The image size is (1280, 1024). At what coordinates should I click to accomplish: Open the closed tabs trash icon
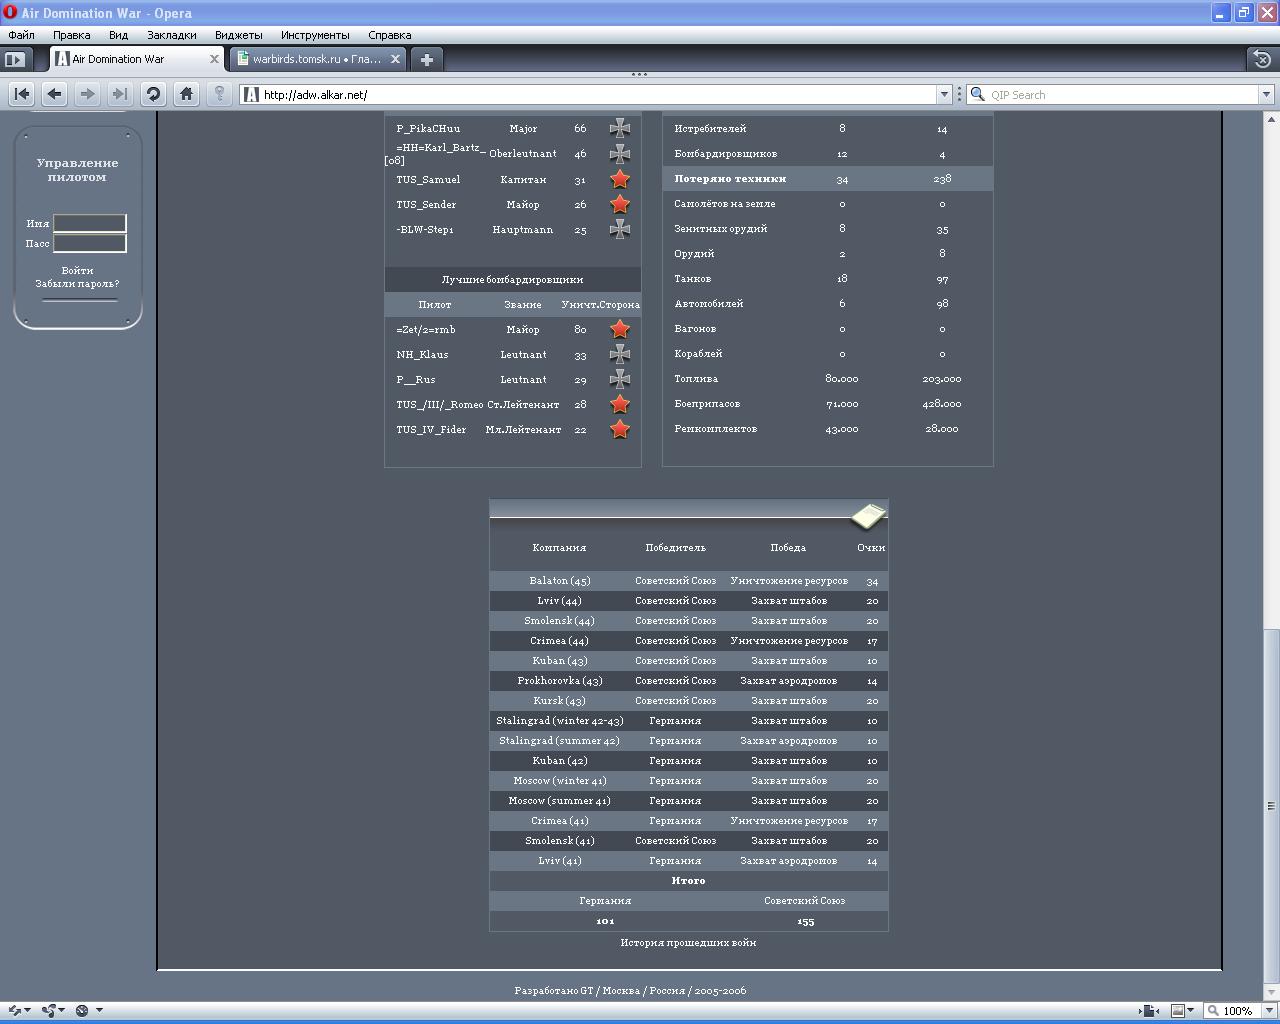pyautogui.click(x=1262, y=59)
